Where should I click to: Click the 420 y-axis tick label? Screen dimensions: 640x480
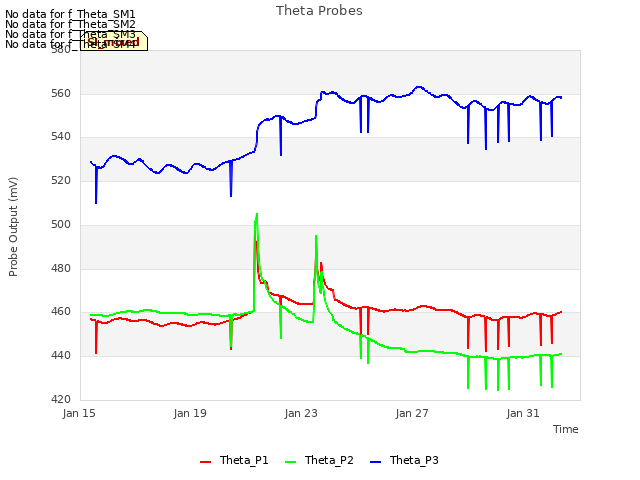click(61, 399)
